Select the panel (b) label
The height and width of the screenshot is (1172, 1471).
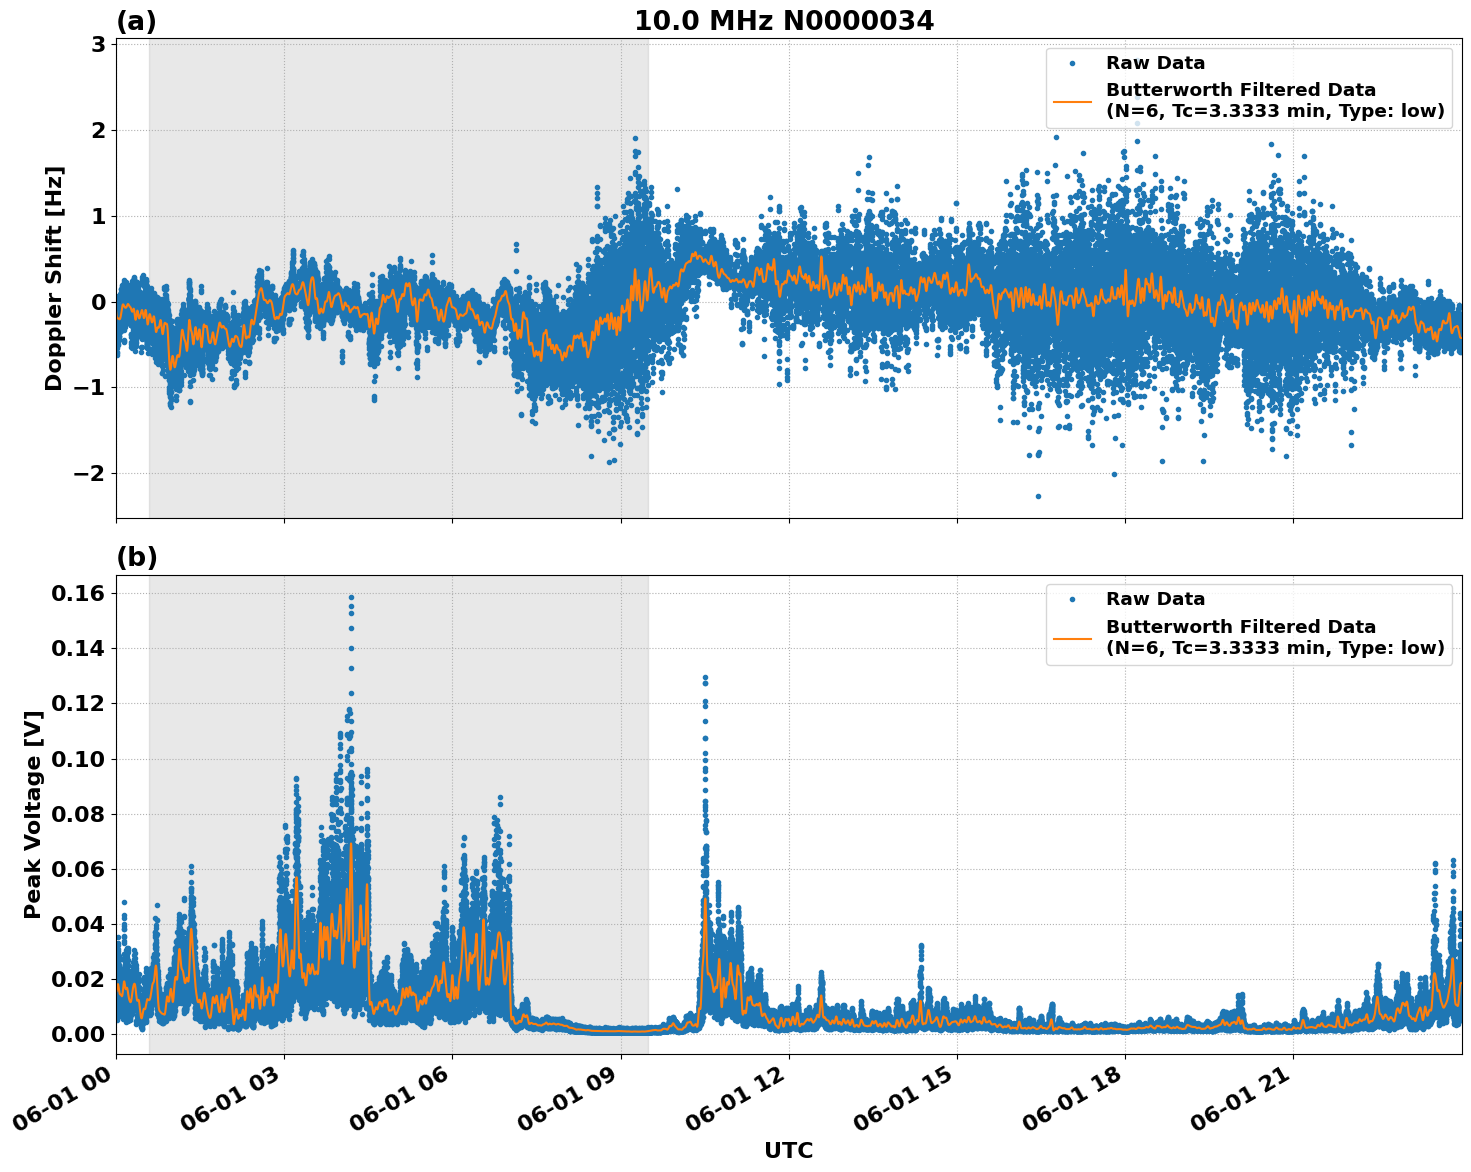pos(138,556)
